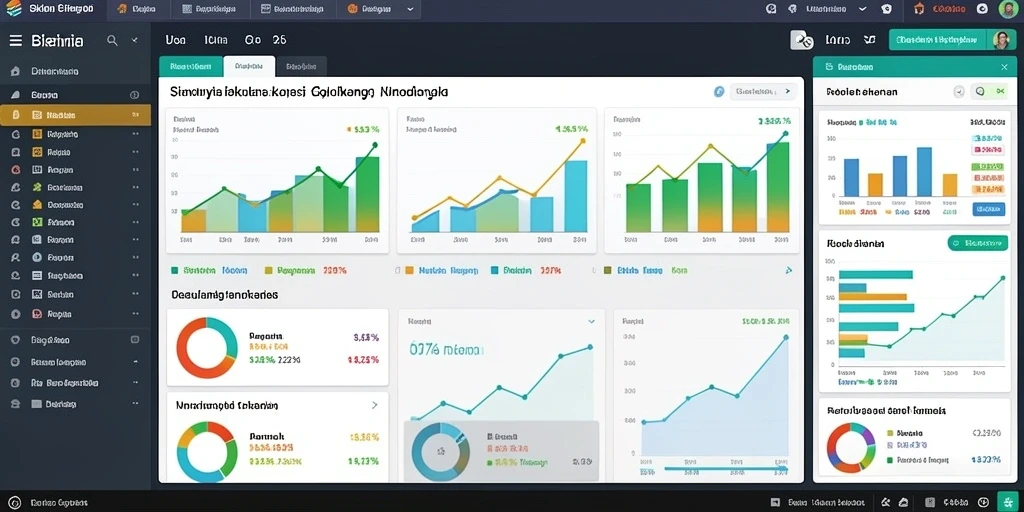
Task: Open the chevron on the orange-circle top-bar tab
Action: [410, 9]
